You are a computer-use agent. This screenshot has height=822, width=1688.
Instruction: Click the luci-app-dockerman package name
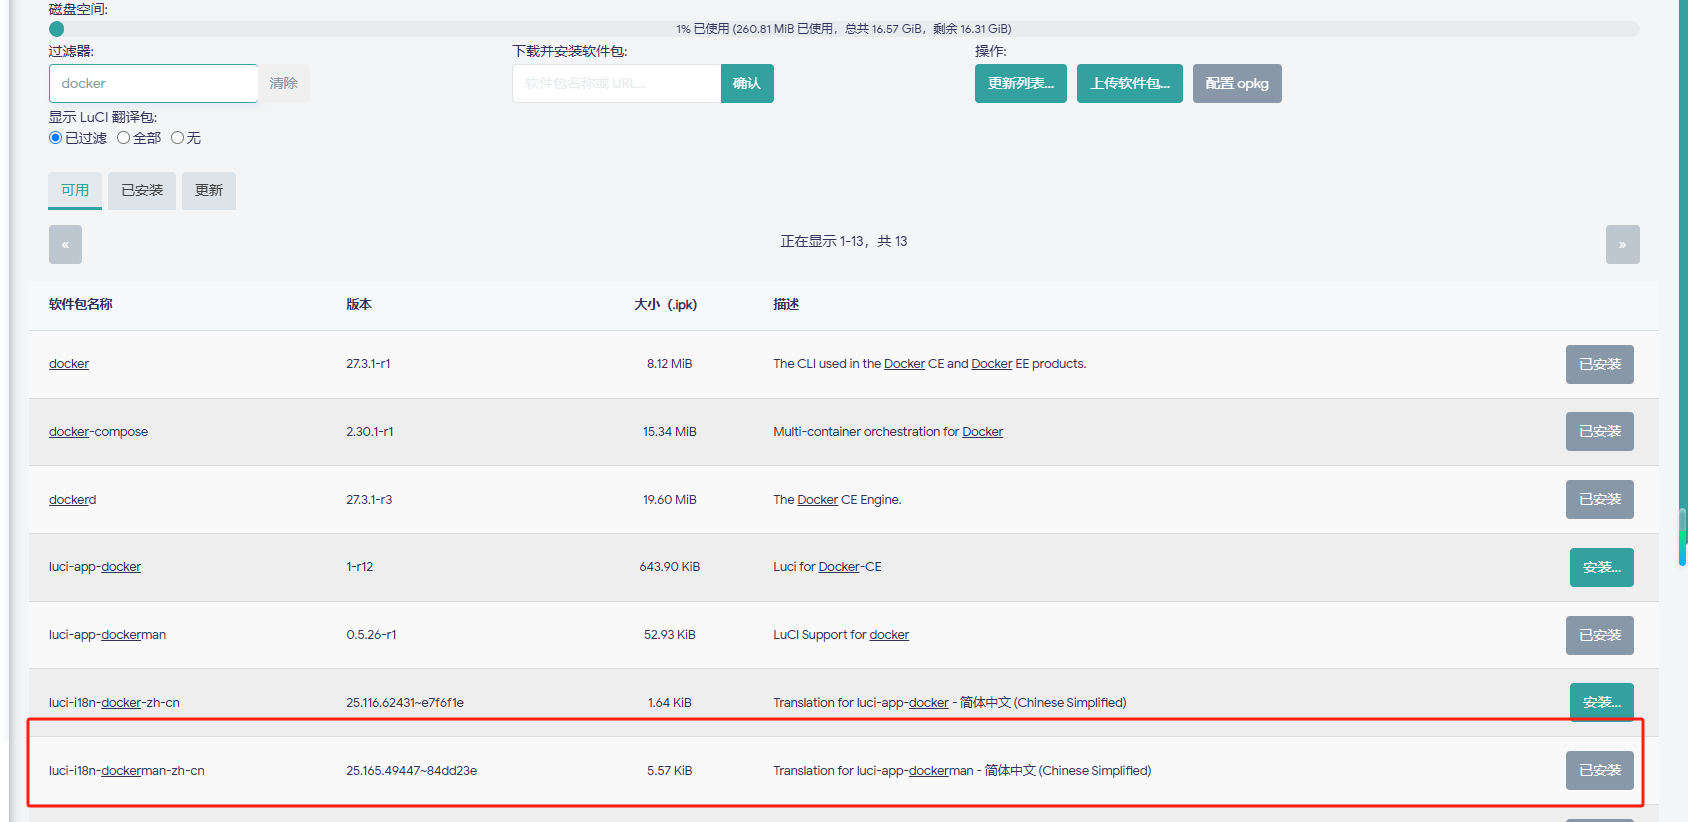tap(107, 635)
